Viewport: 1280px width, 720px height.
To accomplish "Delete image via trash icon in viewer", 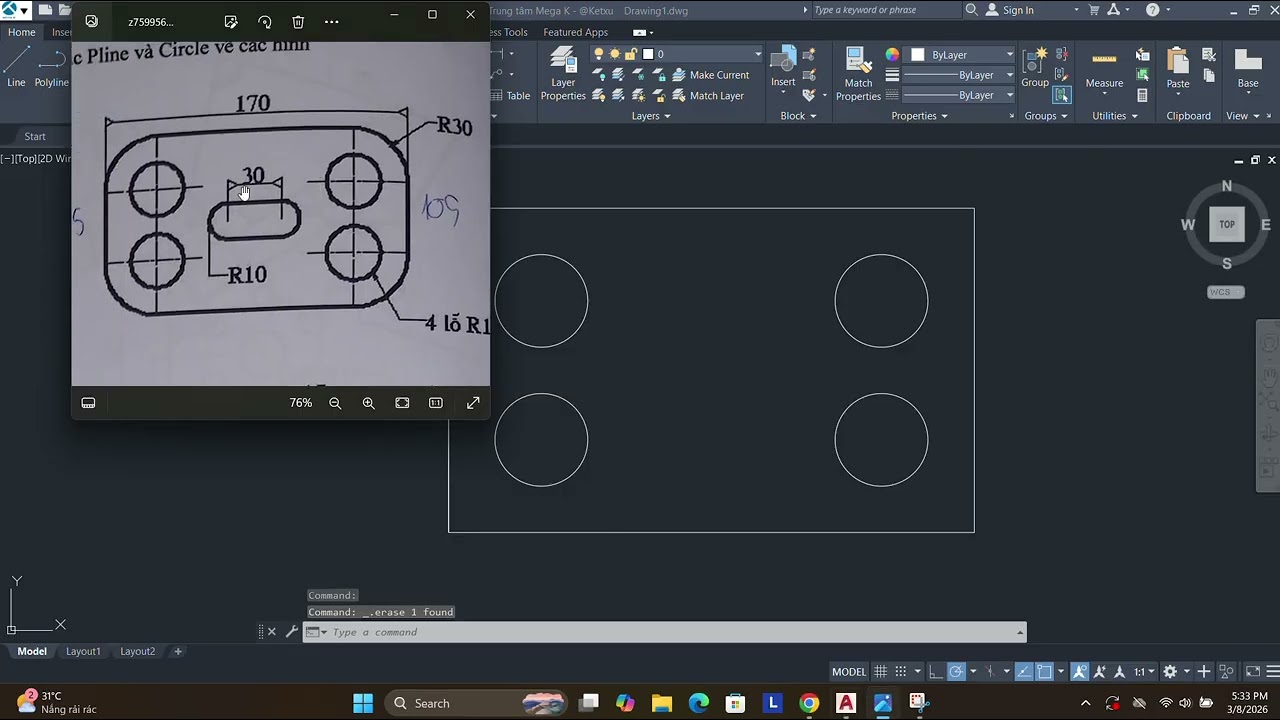I will pos(298,21).
